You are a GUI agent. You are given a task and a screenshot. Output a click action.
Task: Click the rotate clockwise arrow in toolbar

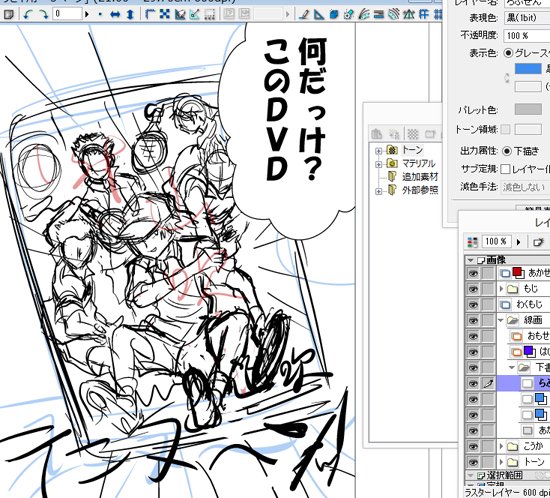tap(43, 14)
